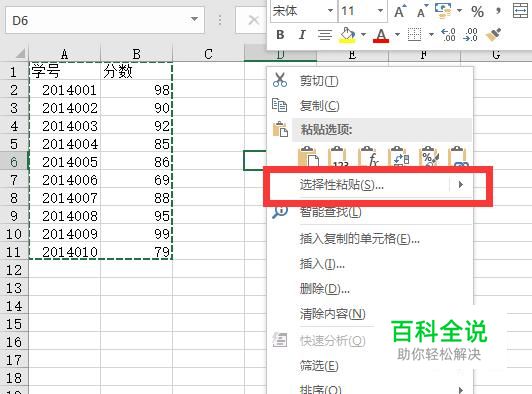
Task: Click score cell with 99
Action: 137,234
